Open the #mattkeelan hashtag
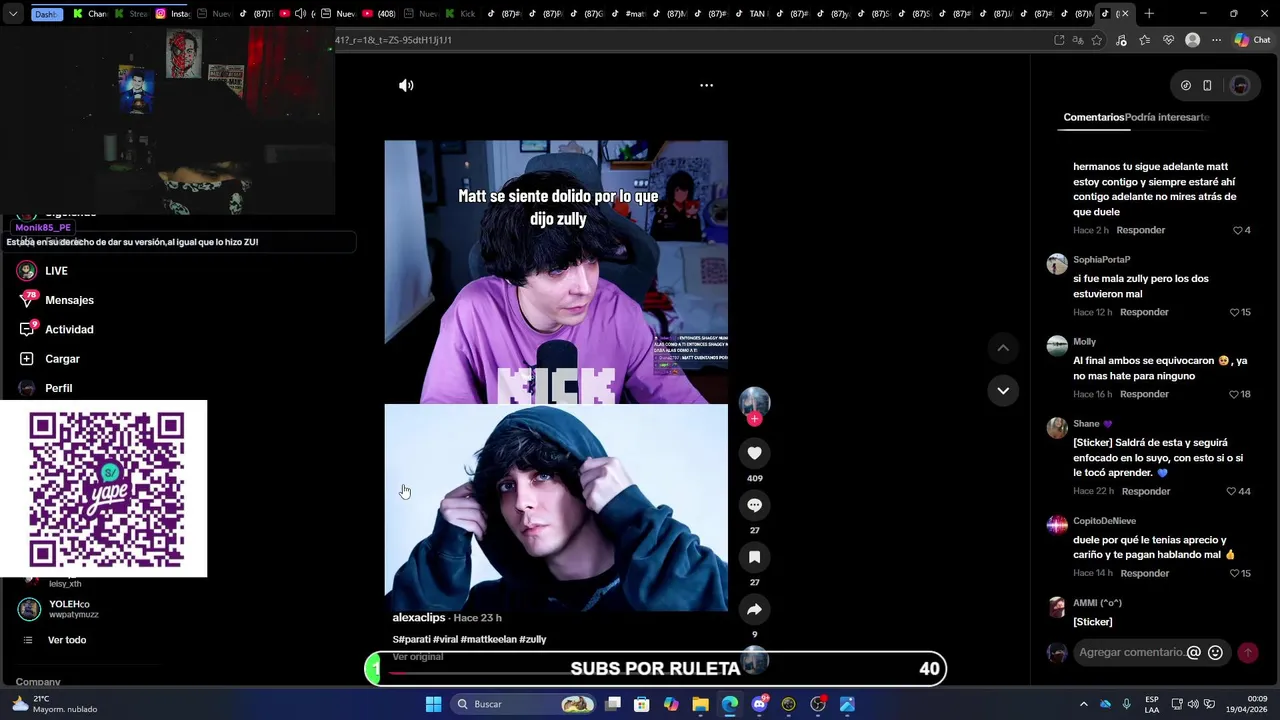Image resolution: width=1280 pixels, height=720 pixels. coord(488,639)
